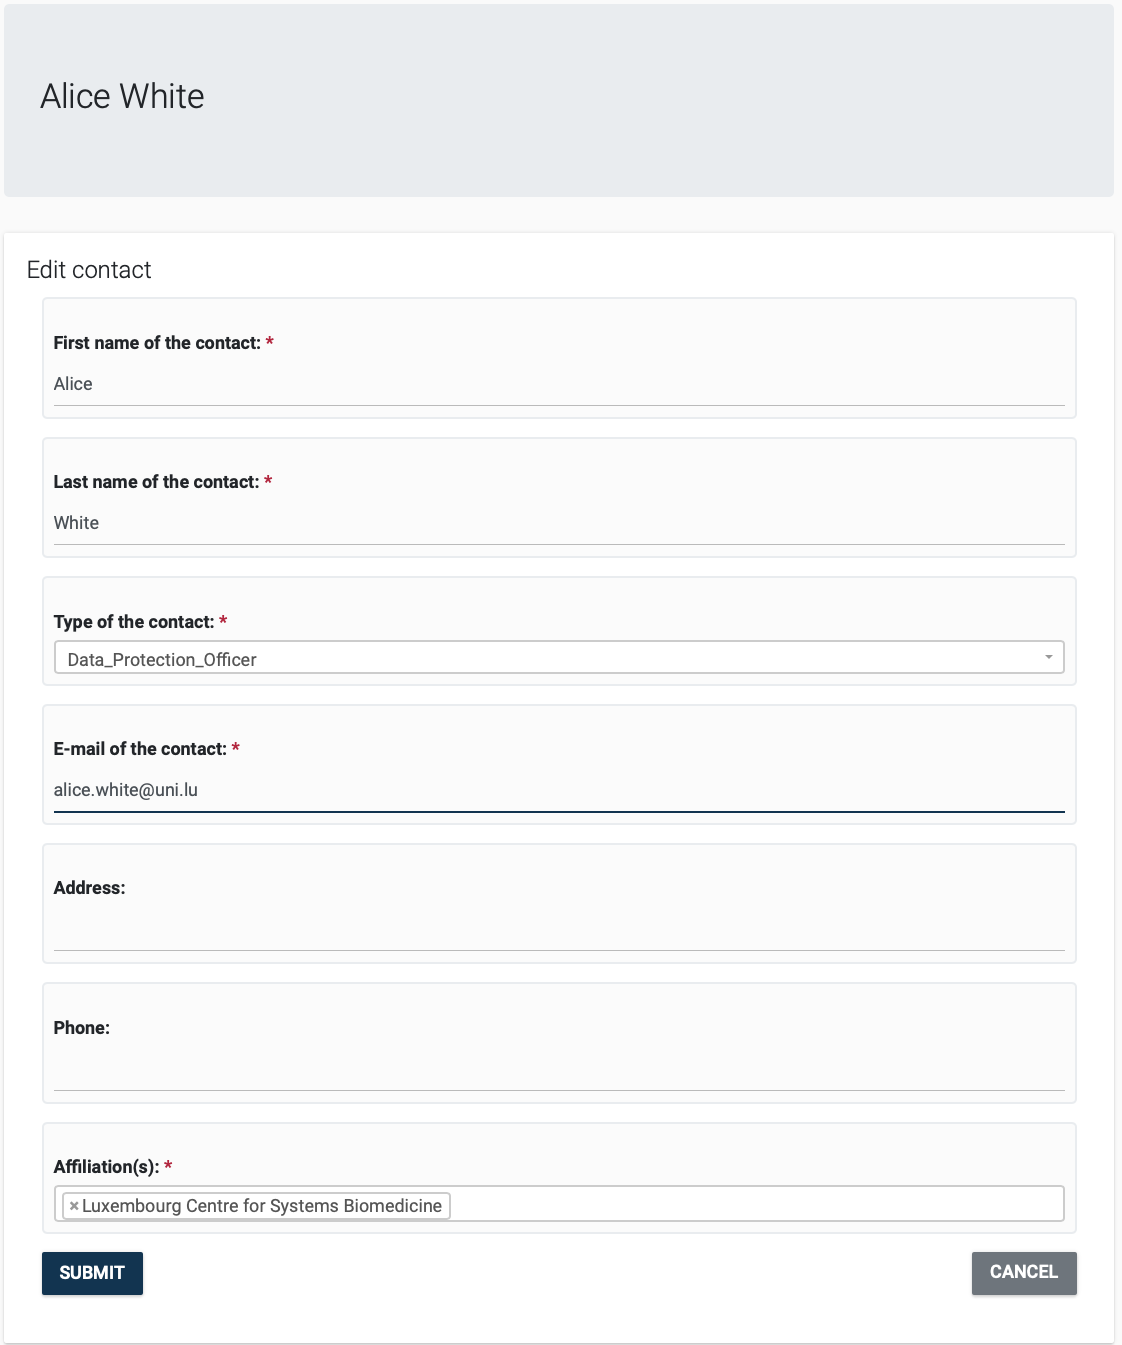
Task: Click the empty area of the Affiliation(s) field
Action: tap(755, 1205)
